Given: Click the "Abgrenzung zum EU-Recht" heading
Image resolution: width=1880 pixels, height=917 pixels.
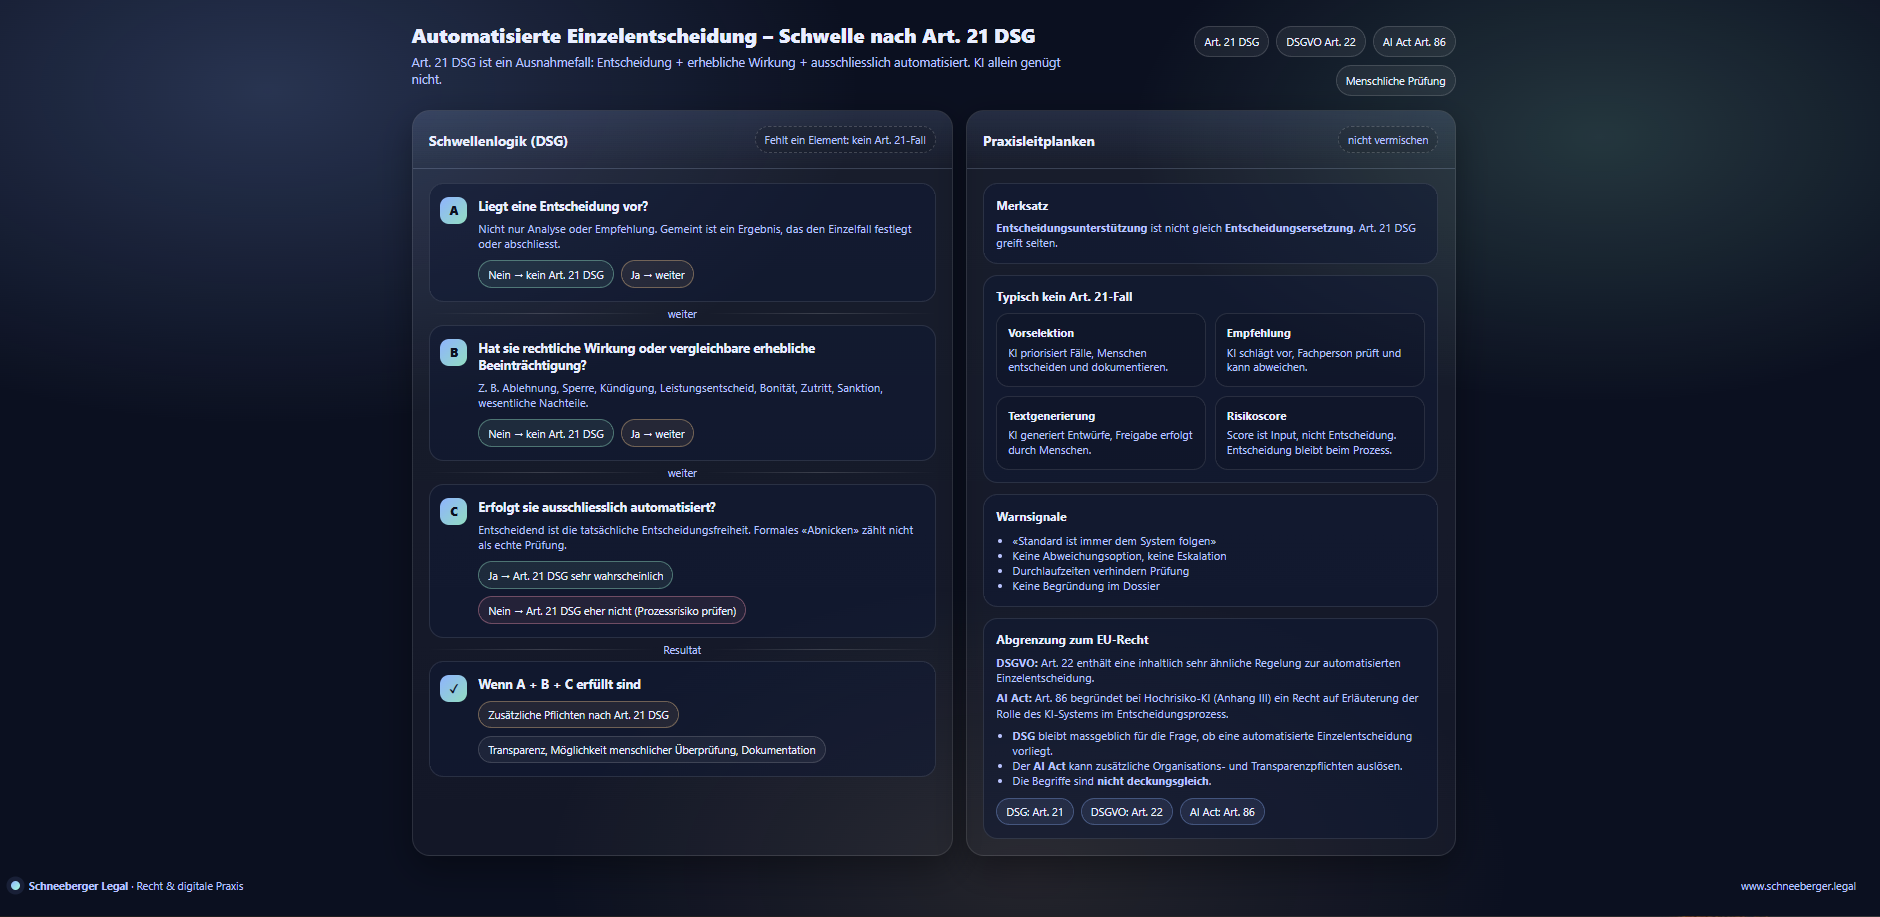Looking at the screenshot, I should [x=1072, y=639].
